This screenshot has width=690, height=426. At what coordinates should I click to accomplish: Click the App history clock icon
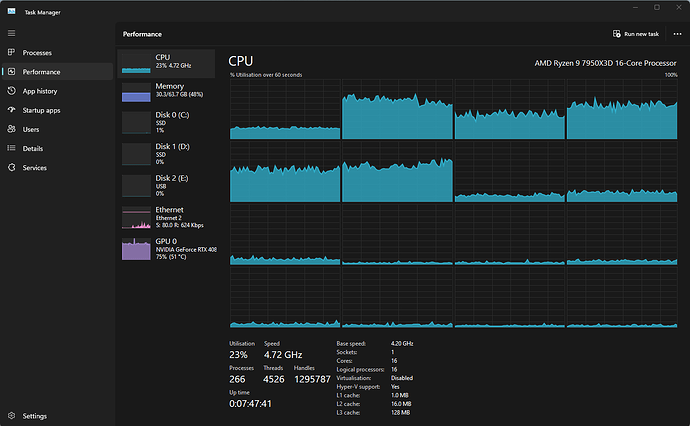[11, 91]
